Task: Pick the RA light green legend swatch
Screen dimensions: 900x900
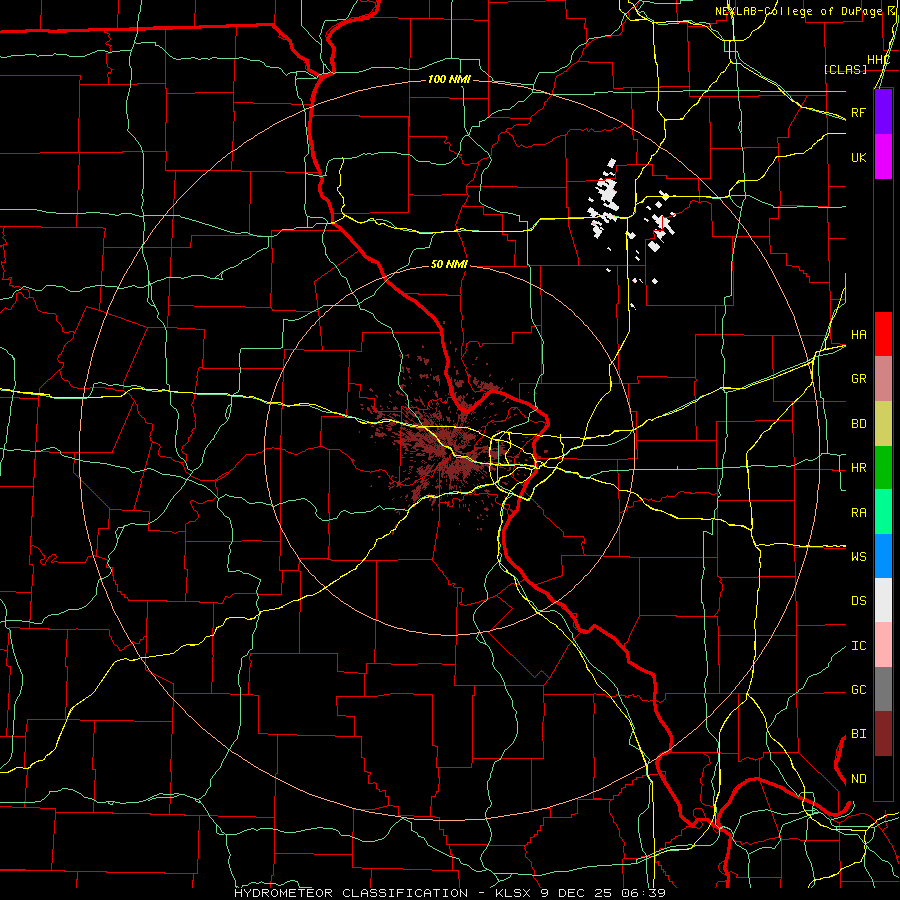Action: pyautogui.click(x=883, y=512)
